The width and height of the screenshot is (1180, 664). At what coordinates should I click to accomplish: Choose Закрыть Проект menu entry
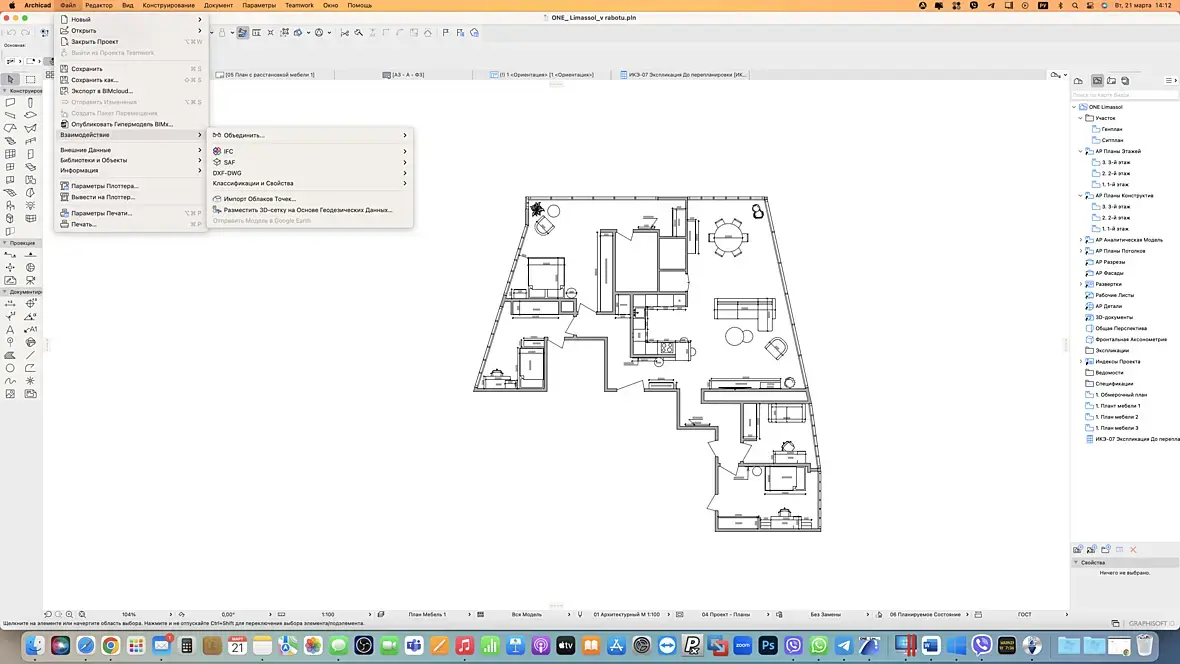pos(131,41)
